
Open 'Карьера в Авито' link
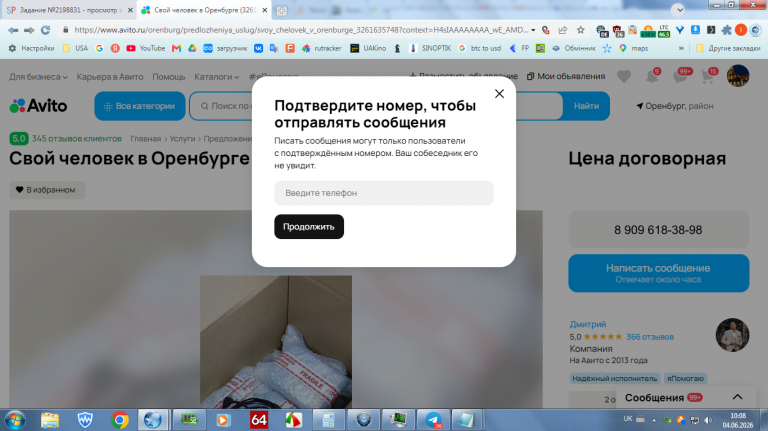coord(110,77)
